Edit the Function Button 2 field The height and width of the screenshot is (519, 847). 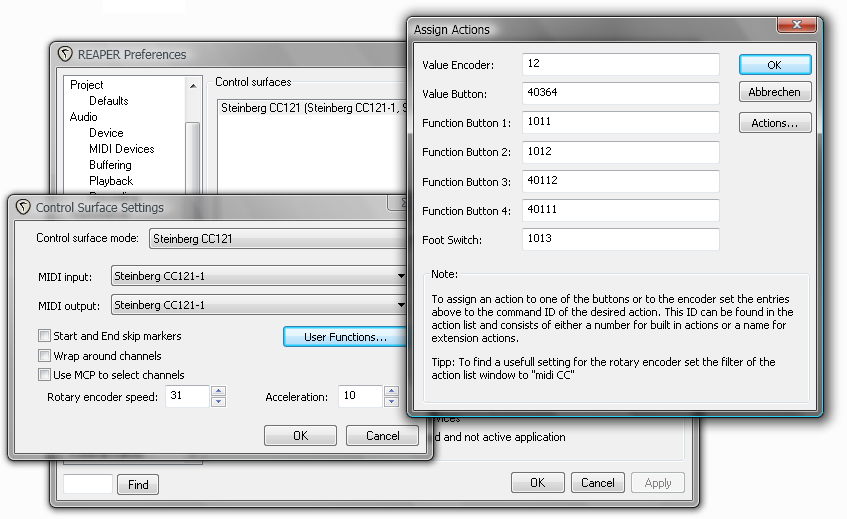coord(621,152)
